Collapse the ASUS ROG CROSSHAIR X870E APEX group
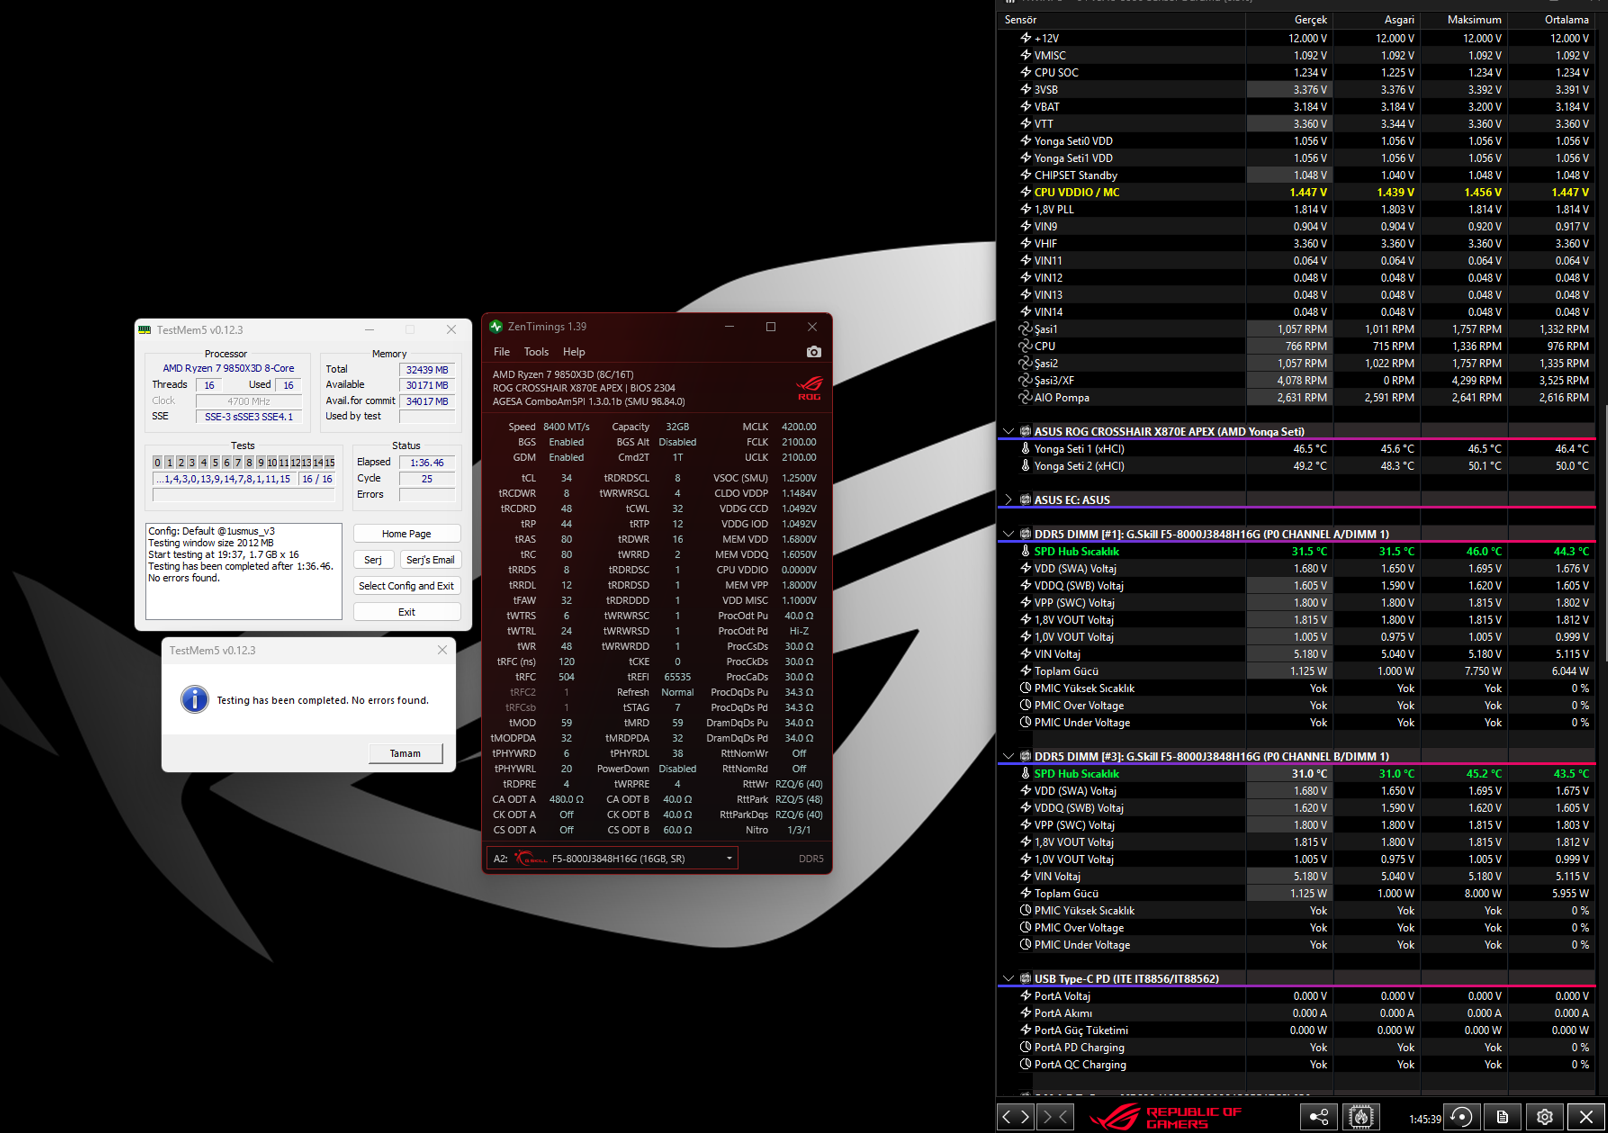Viewport: 1608px width, 1133px height. coord(1008,432)
